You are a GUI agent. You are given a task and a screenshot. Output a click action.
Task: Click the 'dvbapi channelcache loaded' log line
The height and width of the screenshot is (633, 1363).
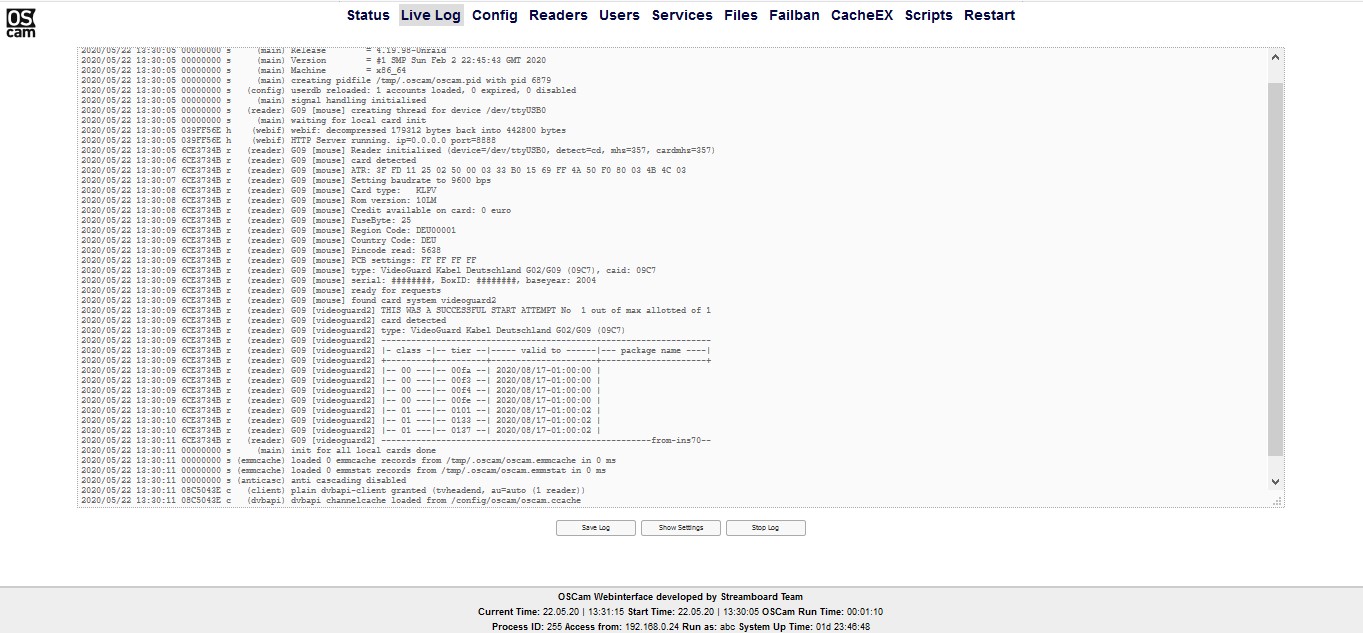pos(331,500)
